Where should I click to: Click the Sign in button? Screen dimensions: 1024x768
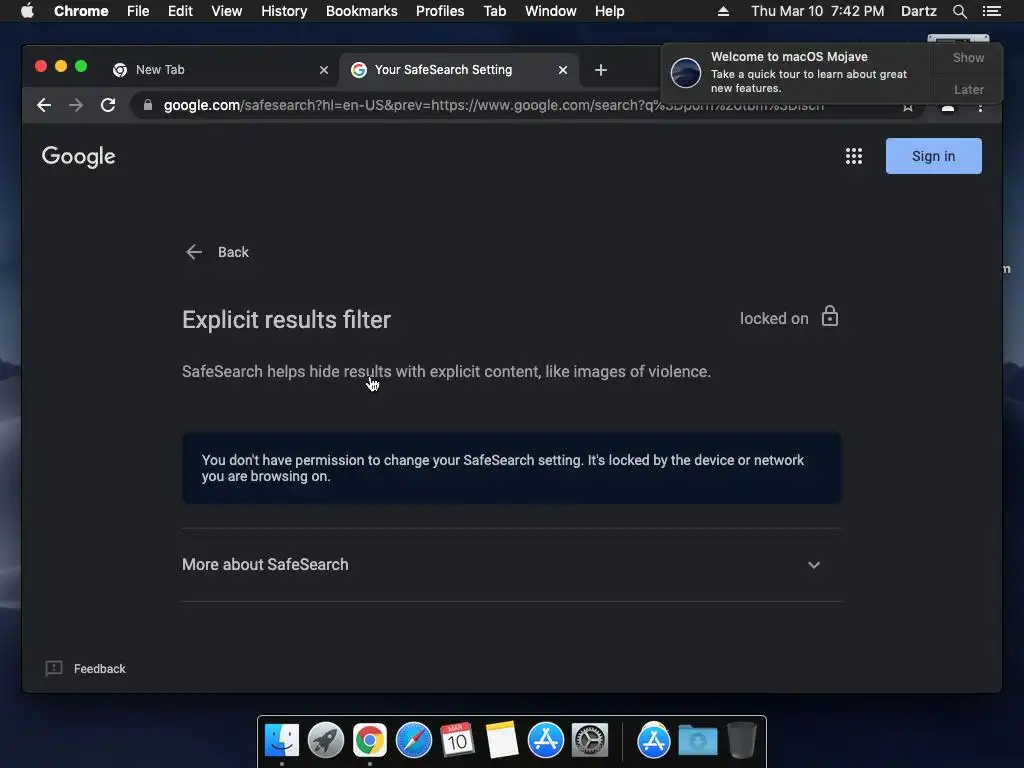coord(933,156)
